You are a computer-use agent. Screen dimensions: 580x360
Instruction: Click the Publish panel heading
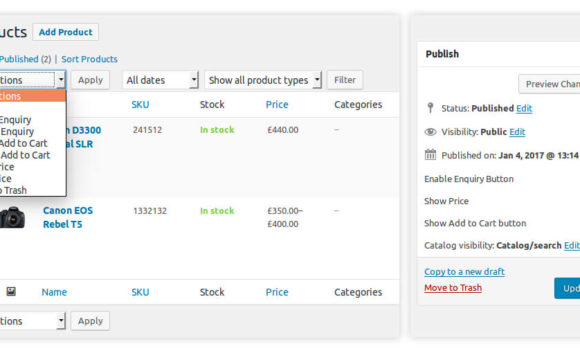442,54
